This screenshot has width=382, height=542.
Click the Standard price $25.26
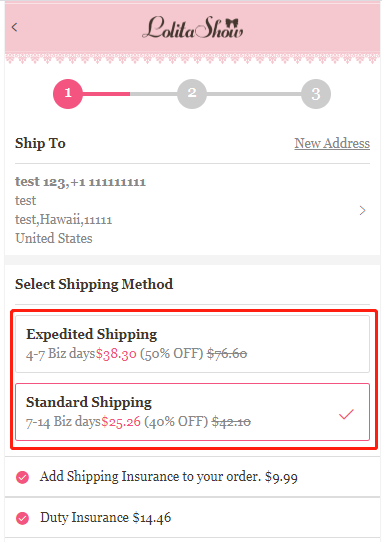click(x=121, y=421)
